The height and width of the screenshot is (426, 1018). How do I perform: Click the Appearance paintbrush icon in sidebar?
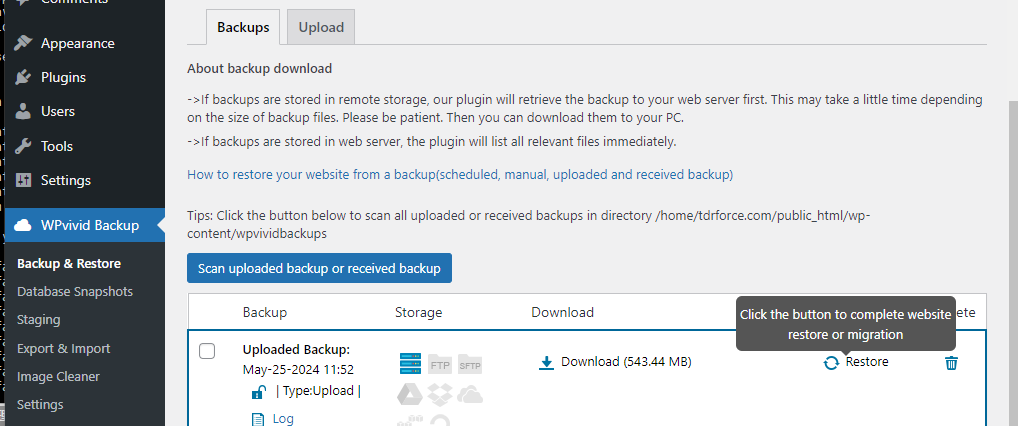tap(24, 43)
